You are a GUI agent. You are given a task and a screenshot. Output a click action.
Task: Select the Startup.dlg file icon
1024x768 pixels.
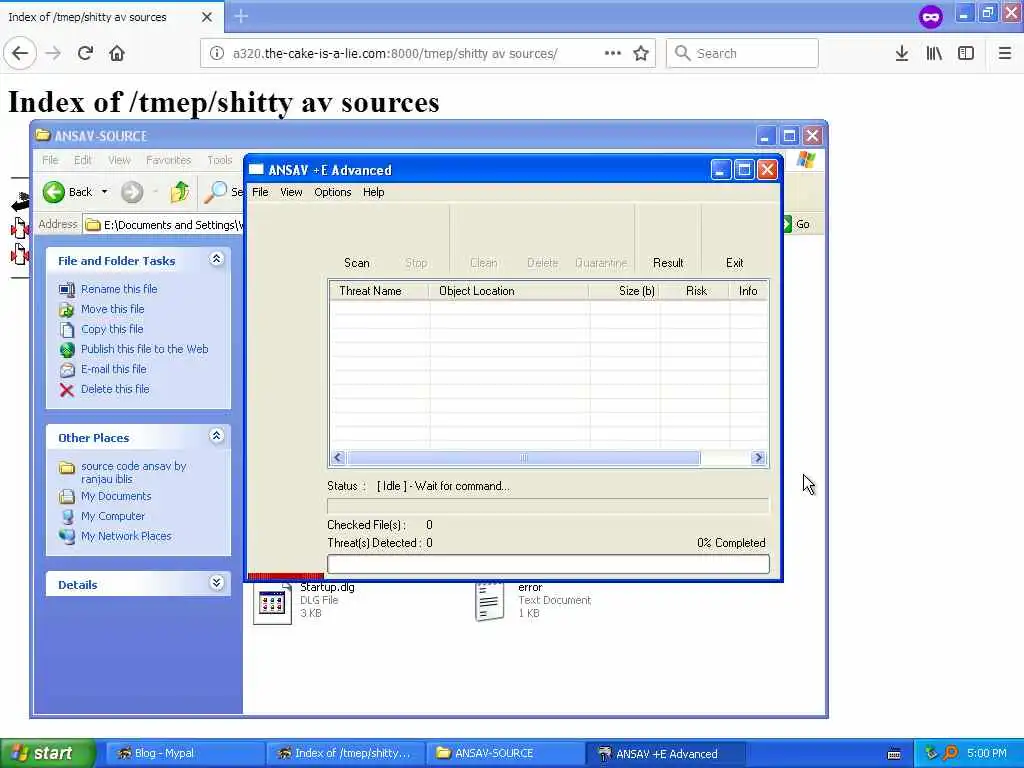[272, 602]
